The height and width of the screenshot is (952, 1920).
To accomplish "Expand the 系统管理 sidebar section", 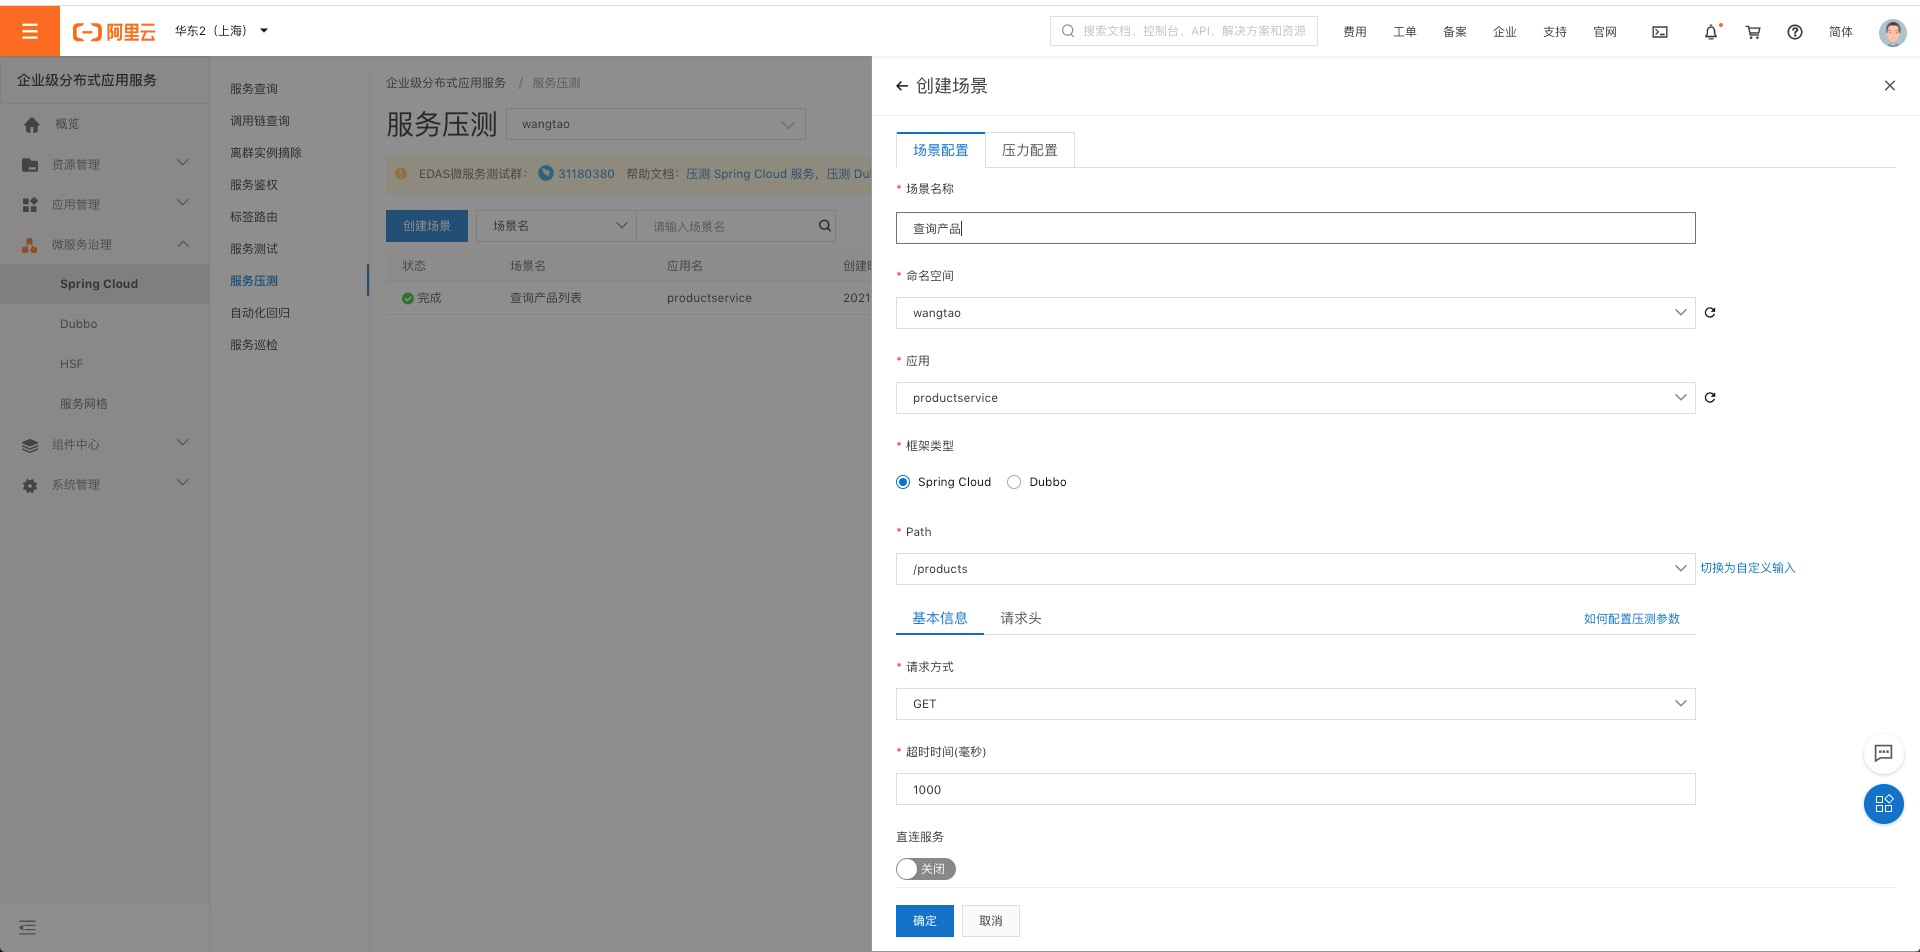I will point(183,482).
